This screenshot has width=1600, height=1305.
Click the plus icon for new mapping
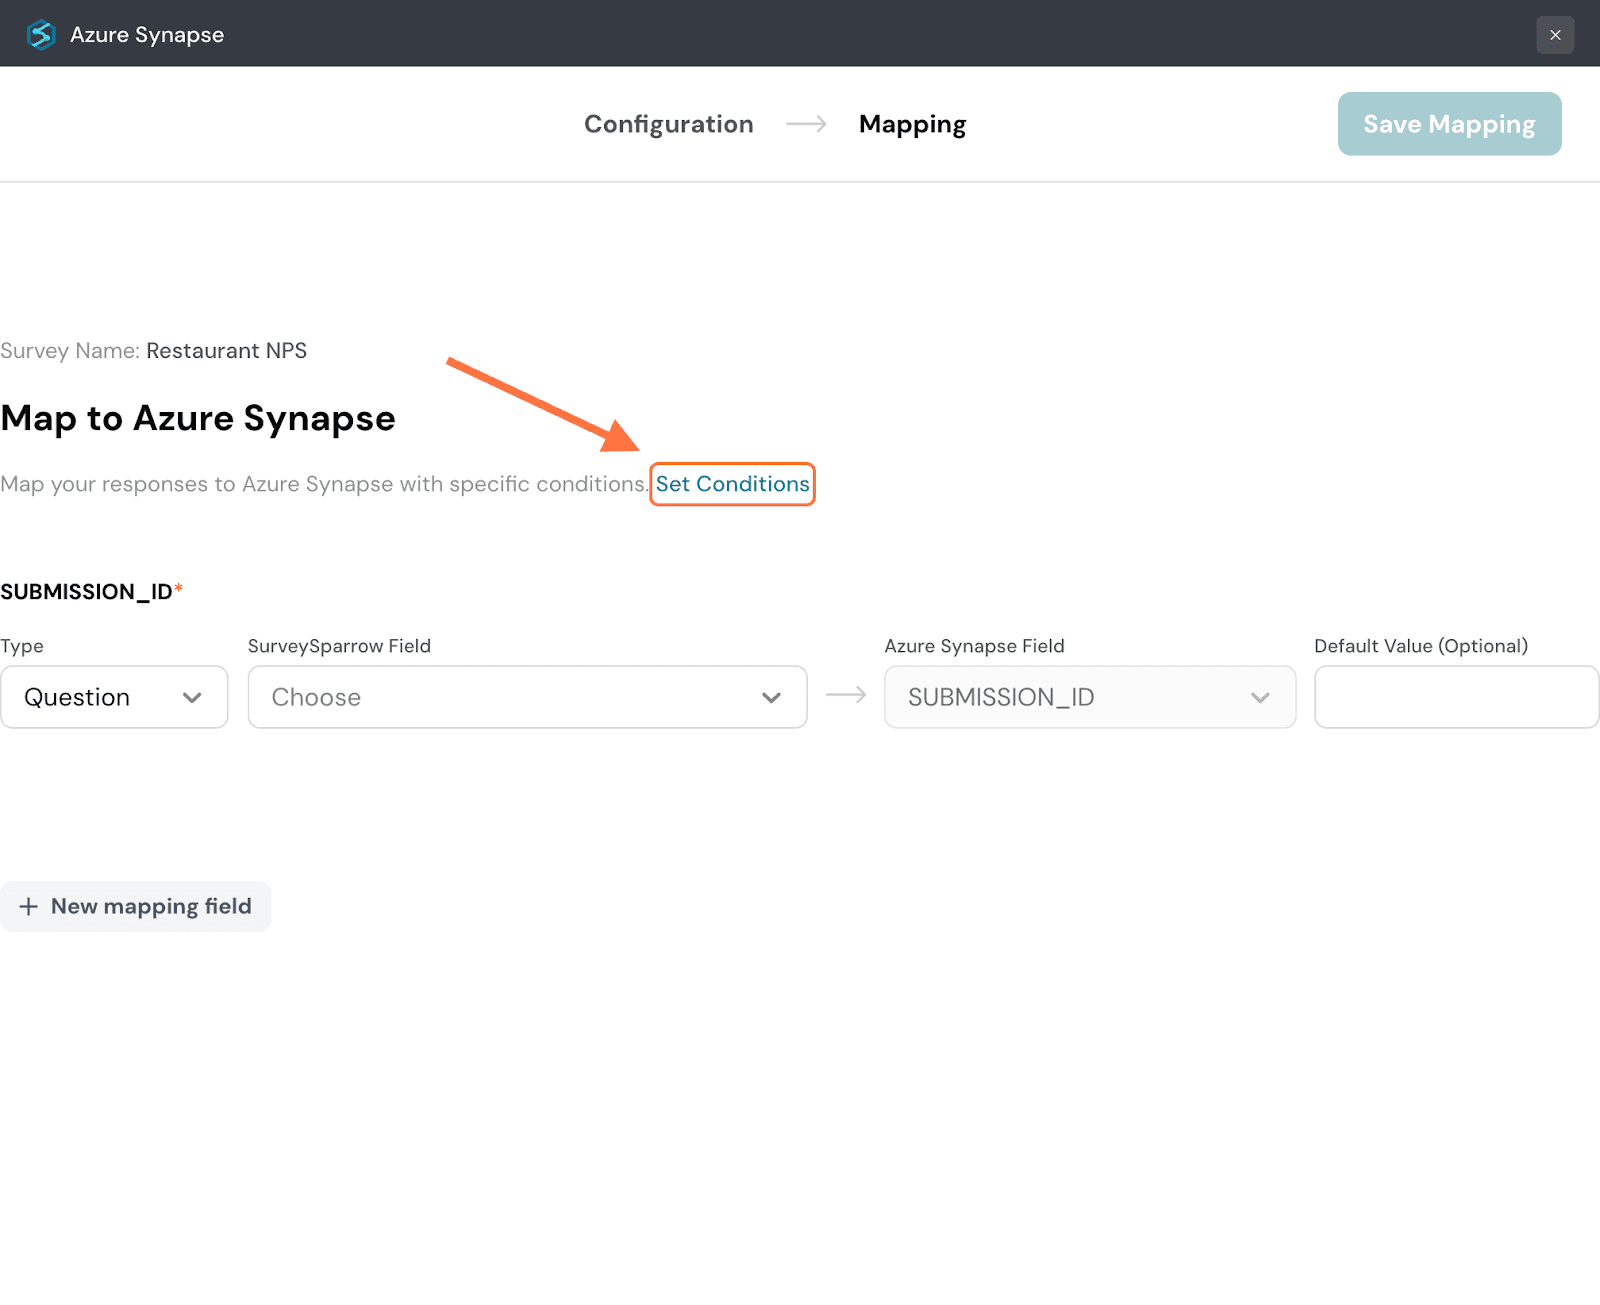[29, 906]
